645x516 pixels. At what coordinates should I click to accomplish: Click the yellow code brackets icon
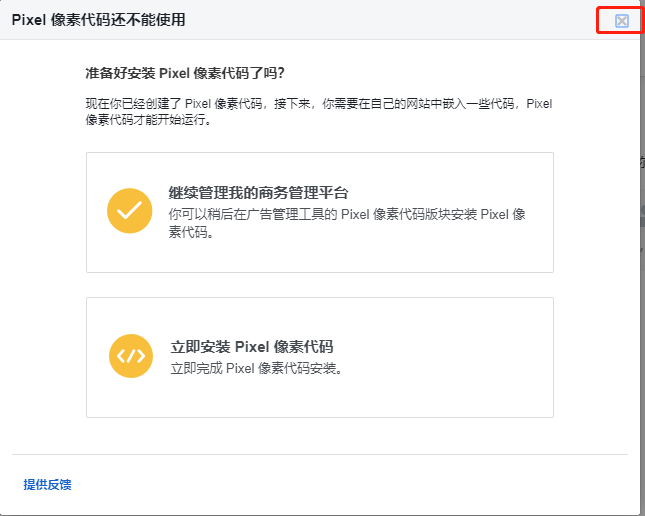pos(131,356)
